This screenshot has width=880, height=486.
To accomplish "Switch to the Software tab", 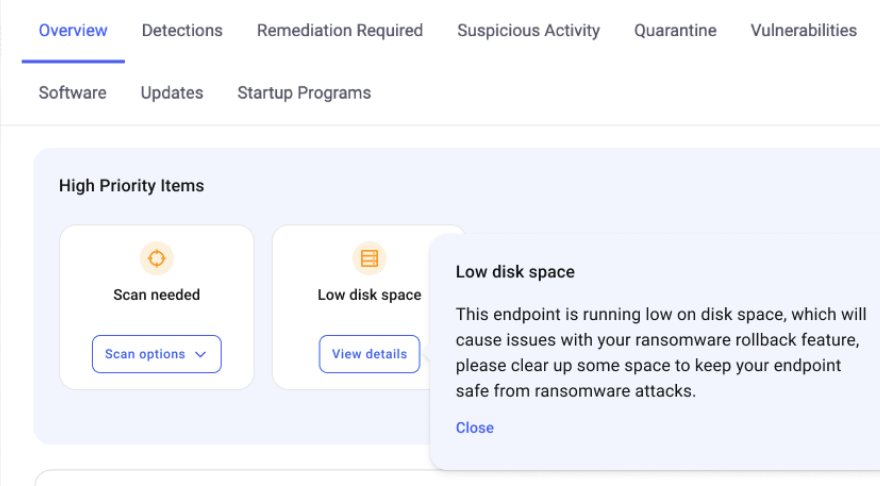I will pyautogui.click(x=72, y=93).
